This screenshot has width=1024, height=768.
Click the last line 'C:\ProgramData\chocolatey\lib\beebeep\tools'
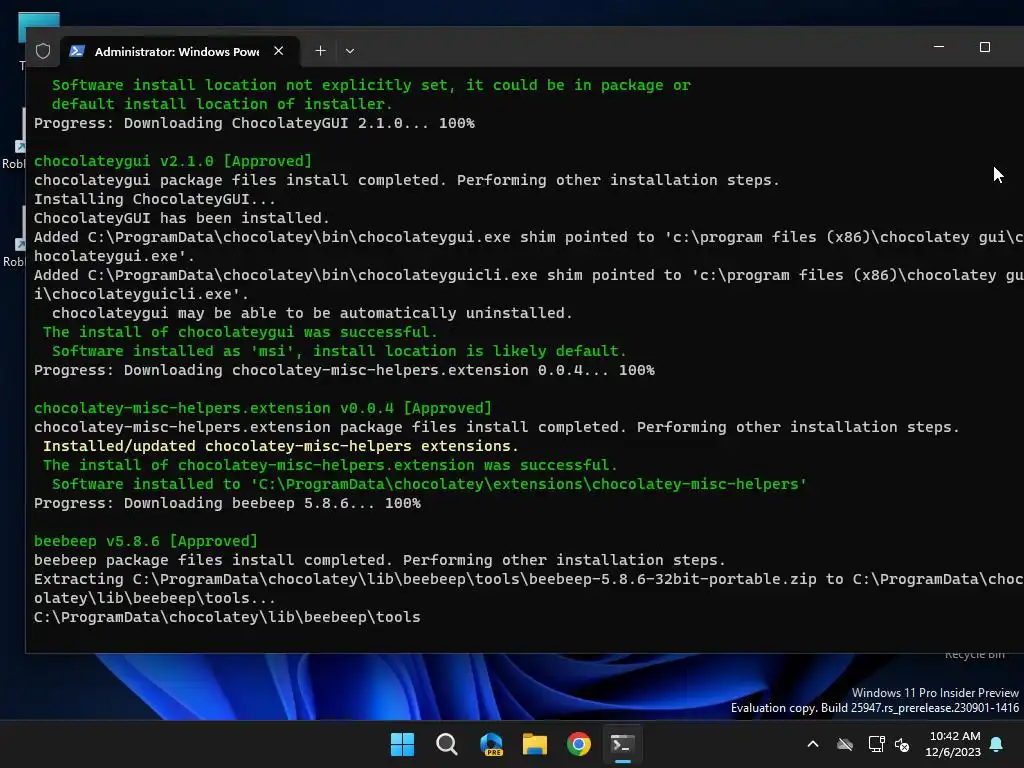227,617
